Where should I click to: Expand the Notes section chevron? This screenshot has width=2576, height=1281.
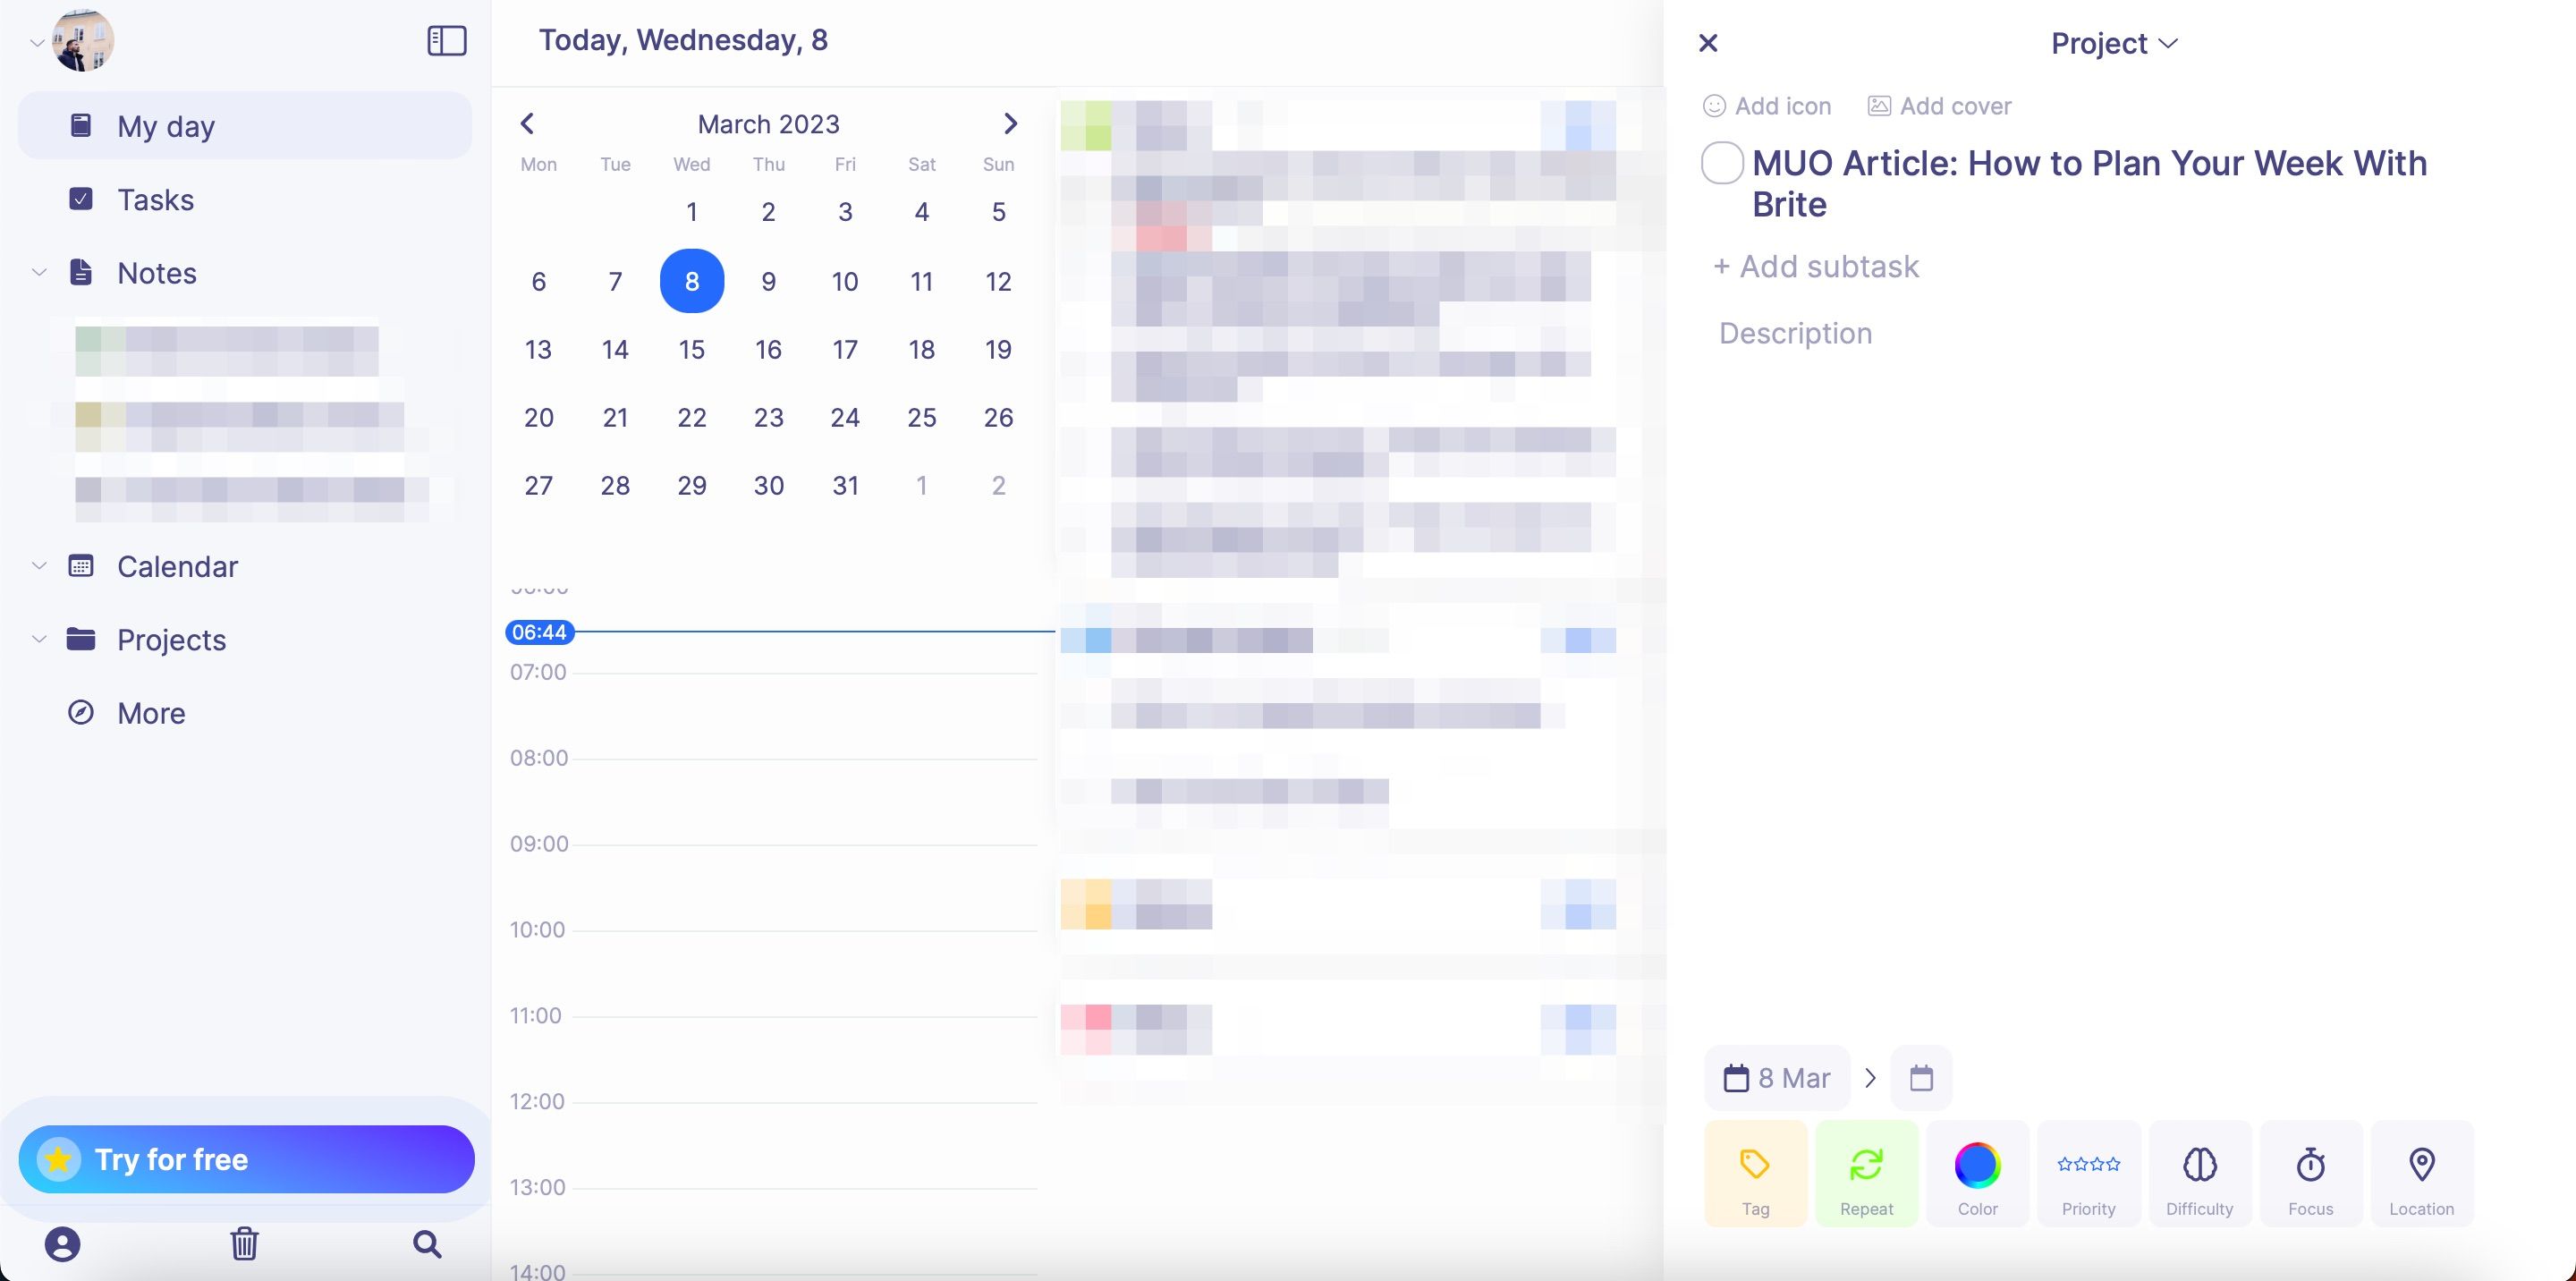pyautogui.click(x=39, y=273)
